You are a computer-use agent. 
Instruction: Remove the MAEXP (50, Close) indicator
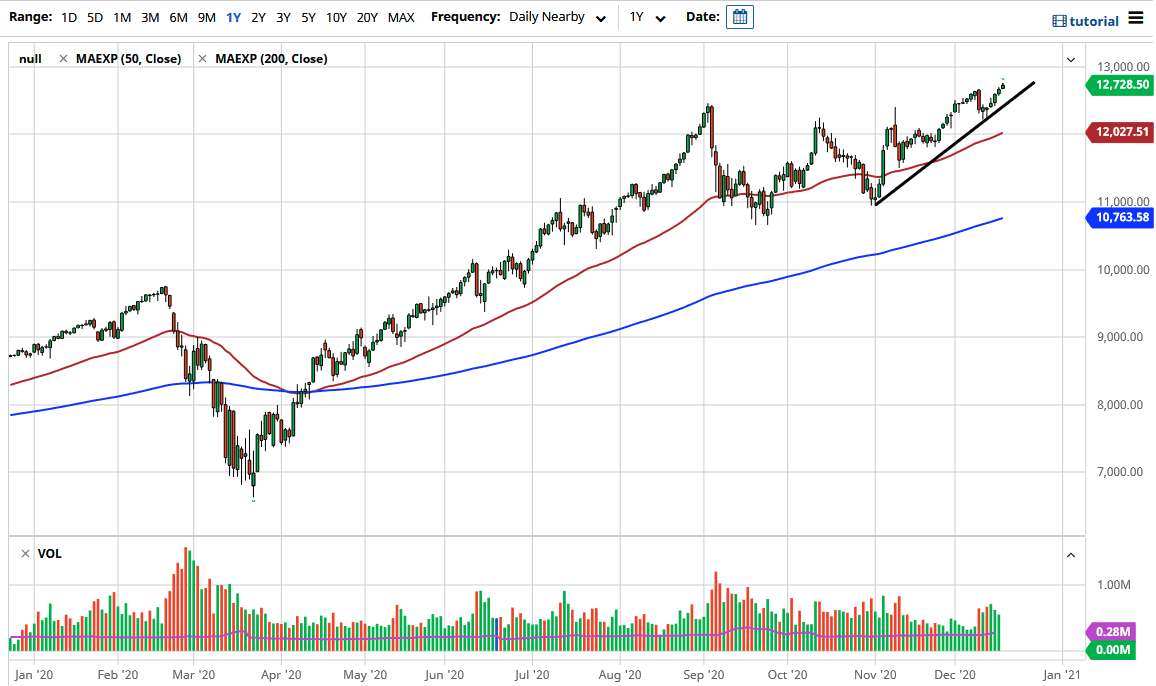[65, 59]
